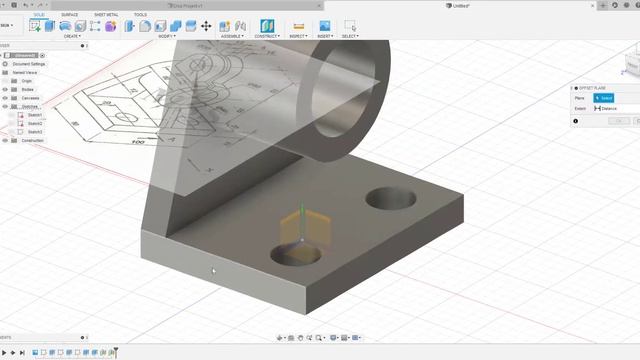Click the Look At icon in navigation bar
The width and height of the screenshot is (640, 360).
[x=291, y=338]
